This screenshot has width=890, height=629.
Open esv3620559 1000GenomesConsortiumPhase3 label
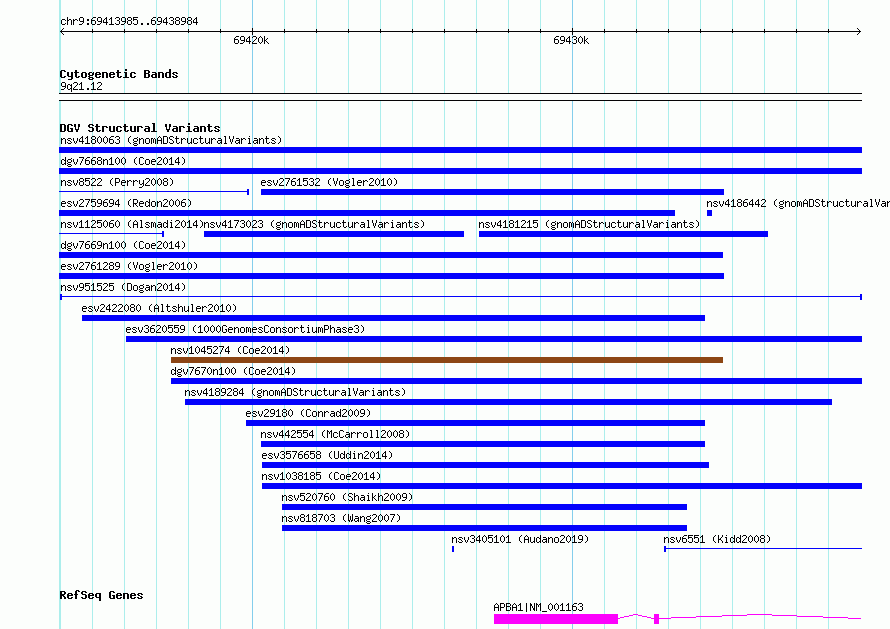tap(245, 329)
